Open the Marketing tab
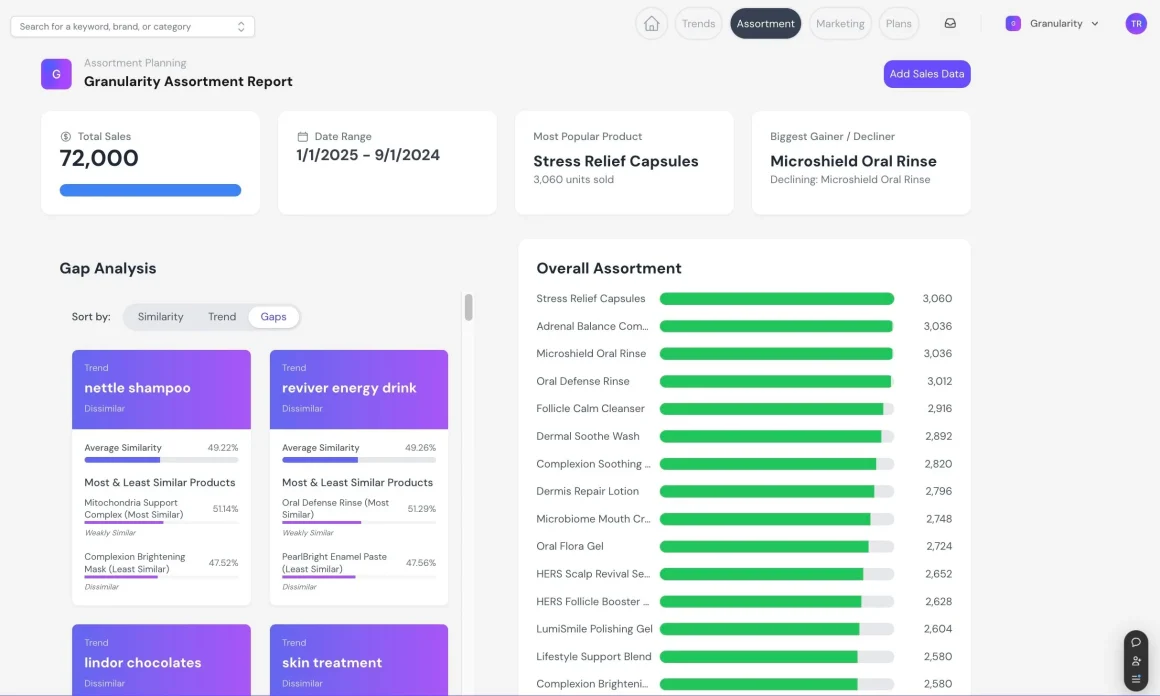This screenshot has height=696, width=1160. tap(840, 24)
